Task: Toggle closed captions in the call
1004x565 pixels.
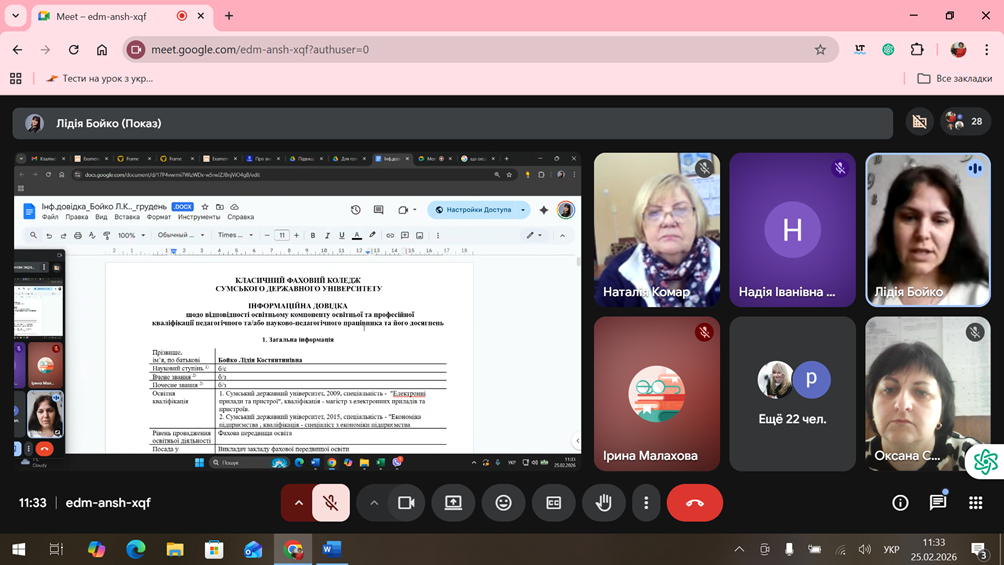Action: tap(553, 503)
